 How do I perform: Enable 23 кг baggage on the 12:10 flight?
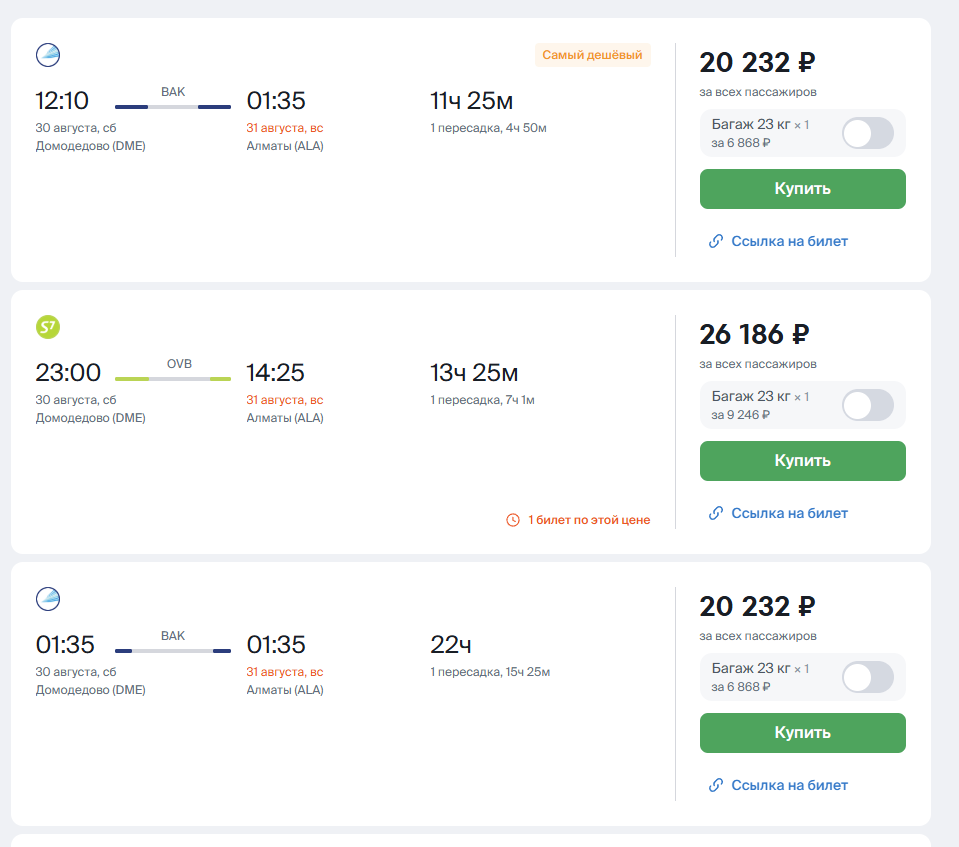(x=867, y=133)
